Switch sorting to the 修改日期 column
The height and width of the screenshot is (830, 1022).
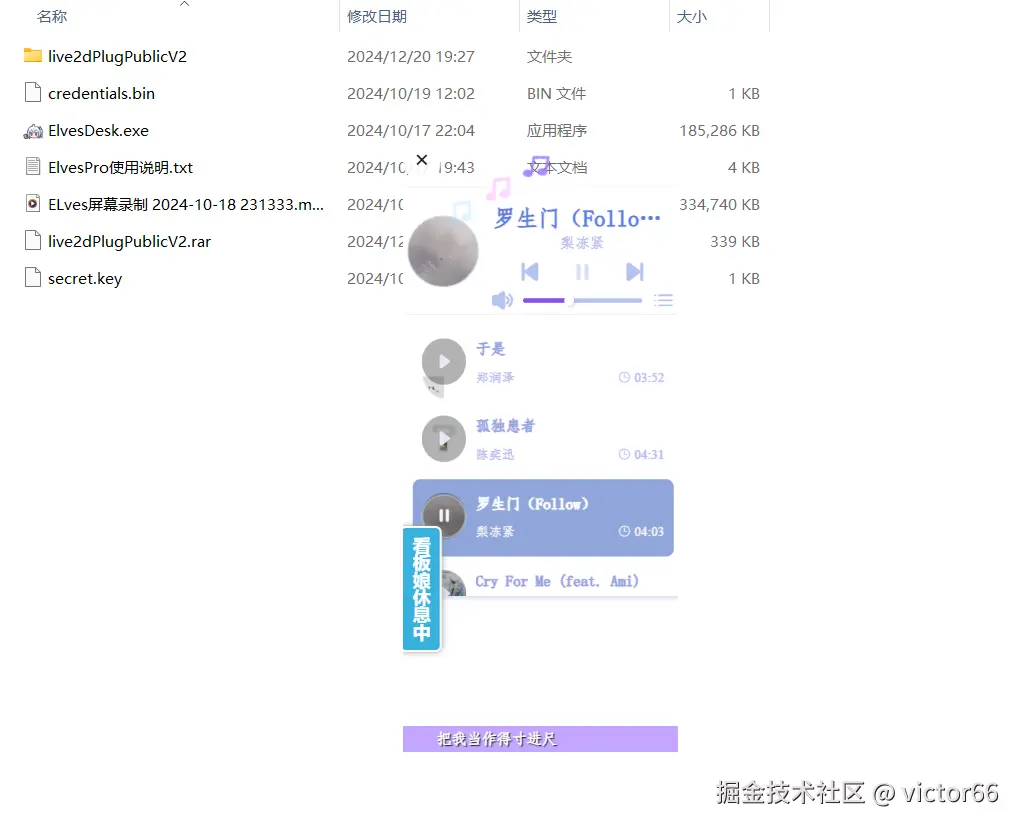click(377, 16)
